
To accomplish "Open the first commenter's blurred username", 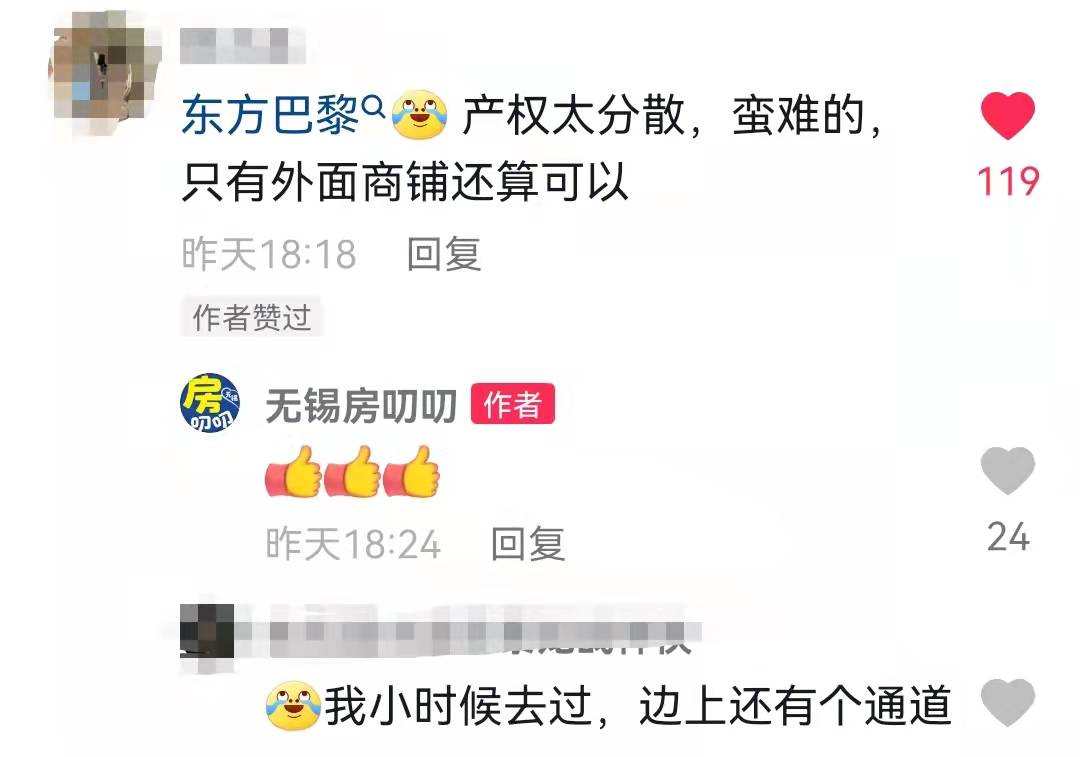I will pyautogui.click(x=242, y=46).
